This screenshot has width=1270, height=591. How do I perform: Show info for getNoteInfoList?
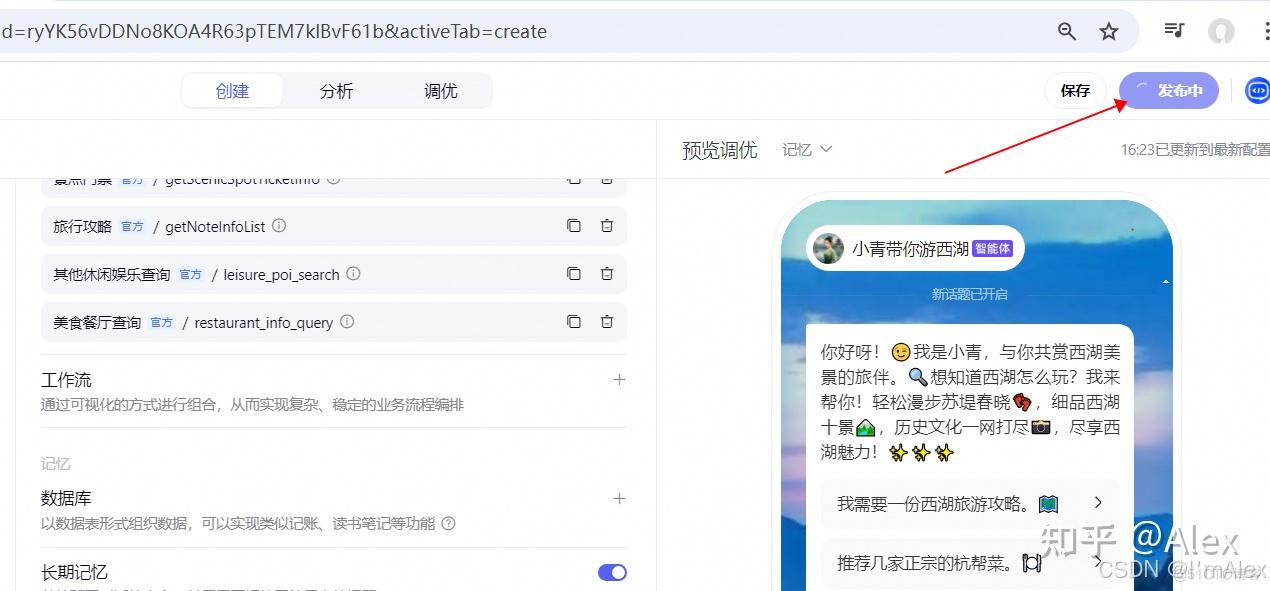279,226
